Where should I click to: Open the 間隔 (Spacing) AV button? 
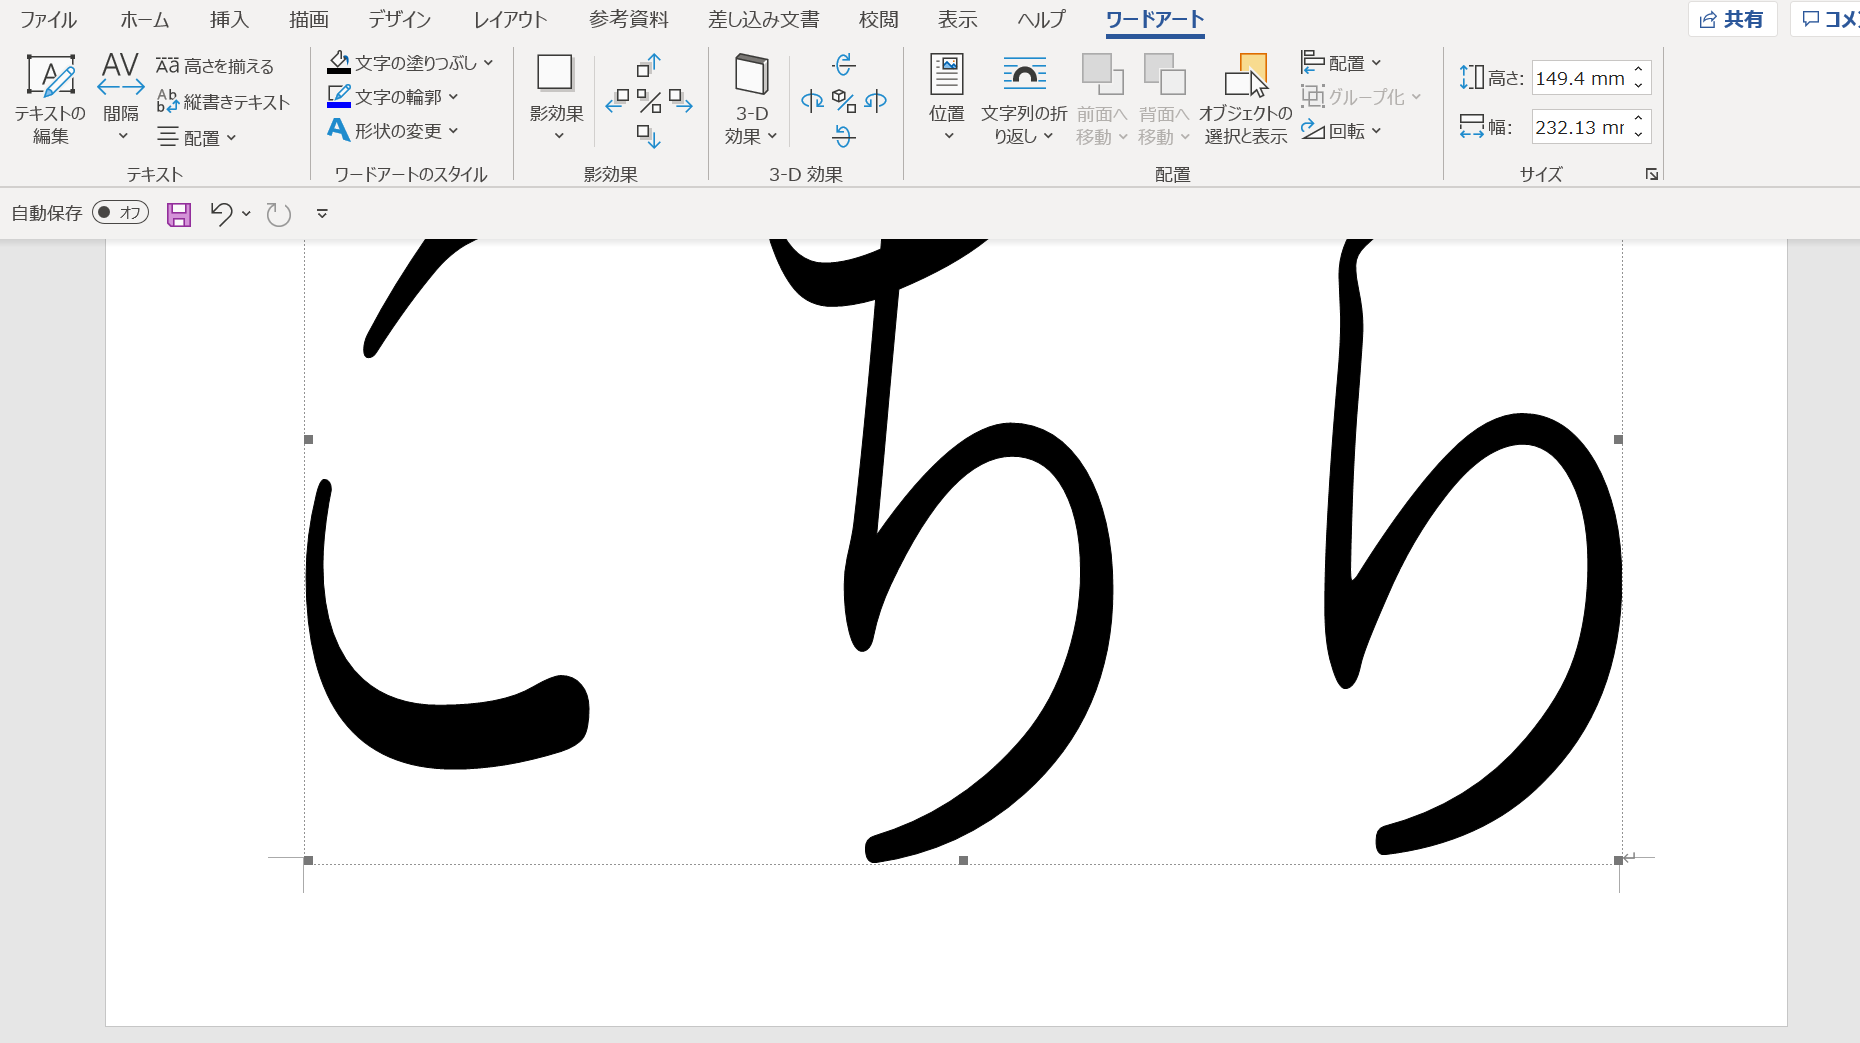click(121, 98)
